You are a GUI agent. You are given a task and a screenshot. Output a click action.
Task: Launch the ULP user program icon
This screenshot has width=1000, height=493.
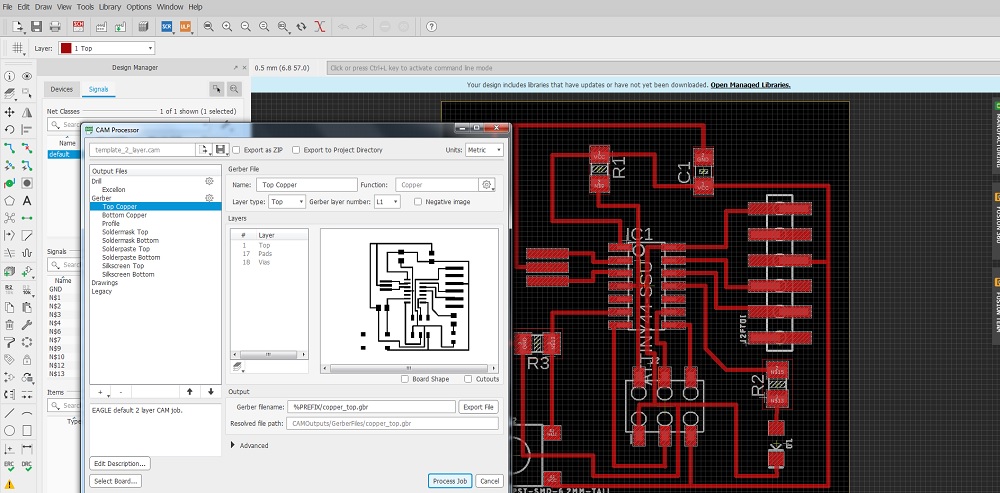[x=185, y=24]
